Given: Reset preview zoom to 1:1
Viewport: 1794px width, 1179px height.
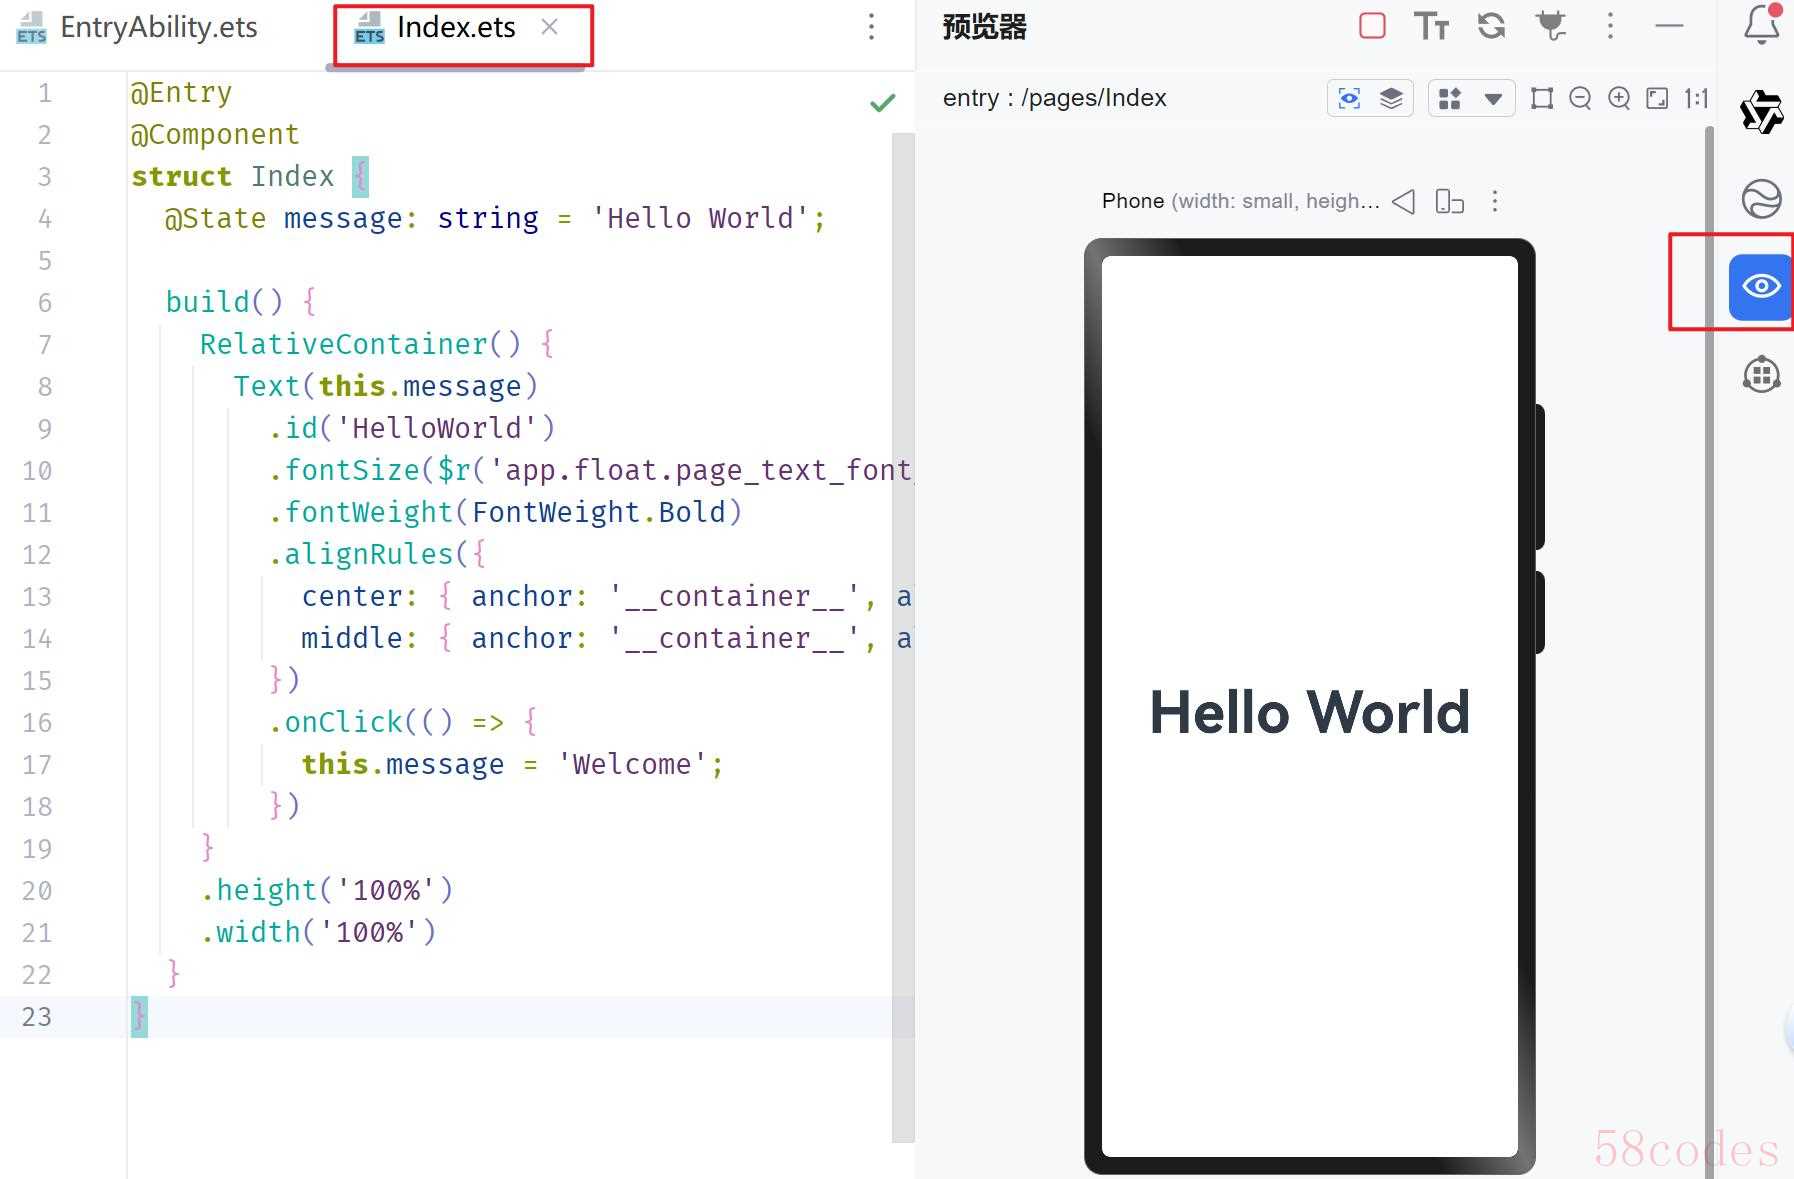Looking at the screenshot, I should (x=1696, y=98).
